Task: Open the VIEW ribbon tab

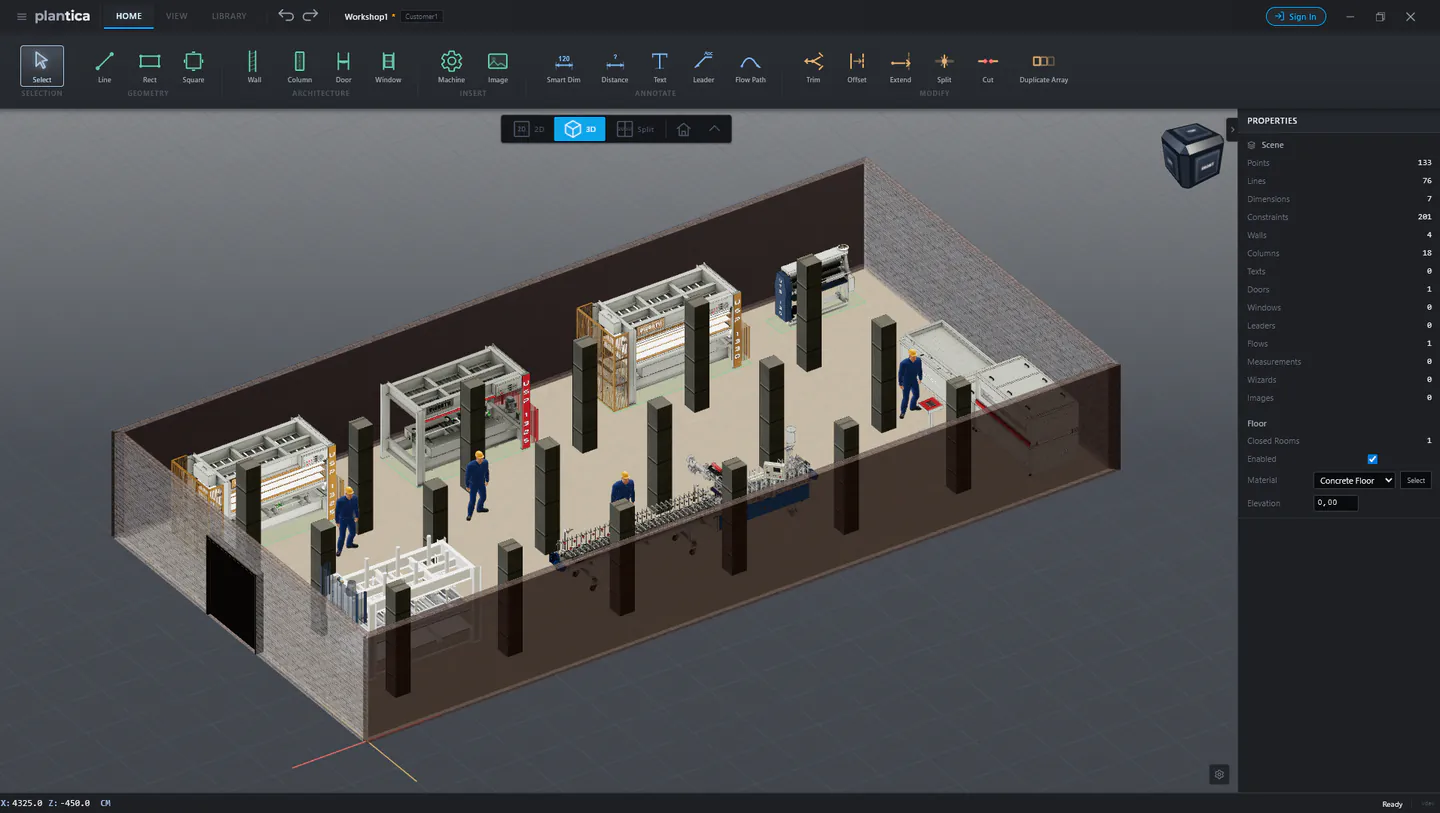Action: [x=177, y=16]
